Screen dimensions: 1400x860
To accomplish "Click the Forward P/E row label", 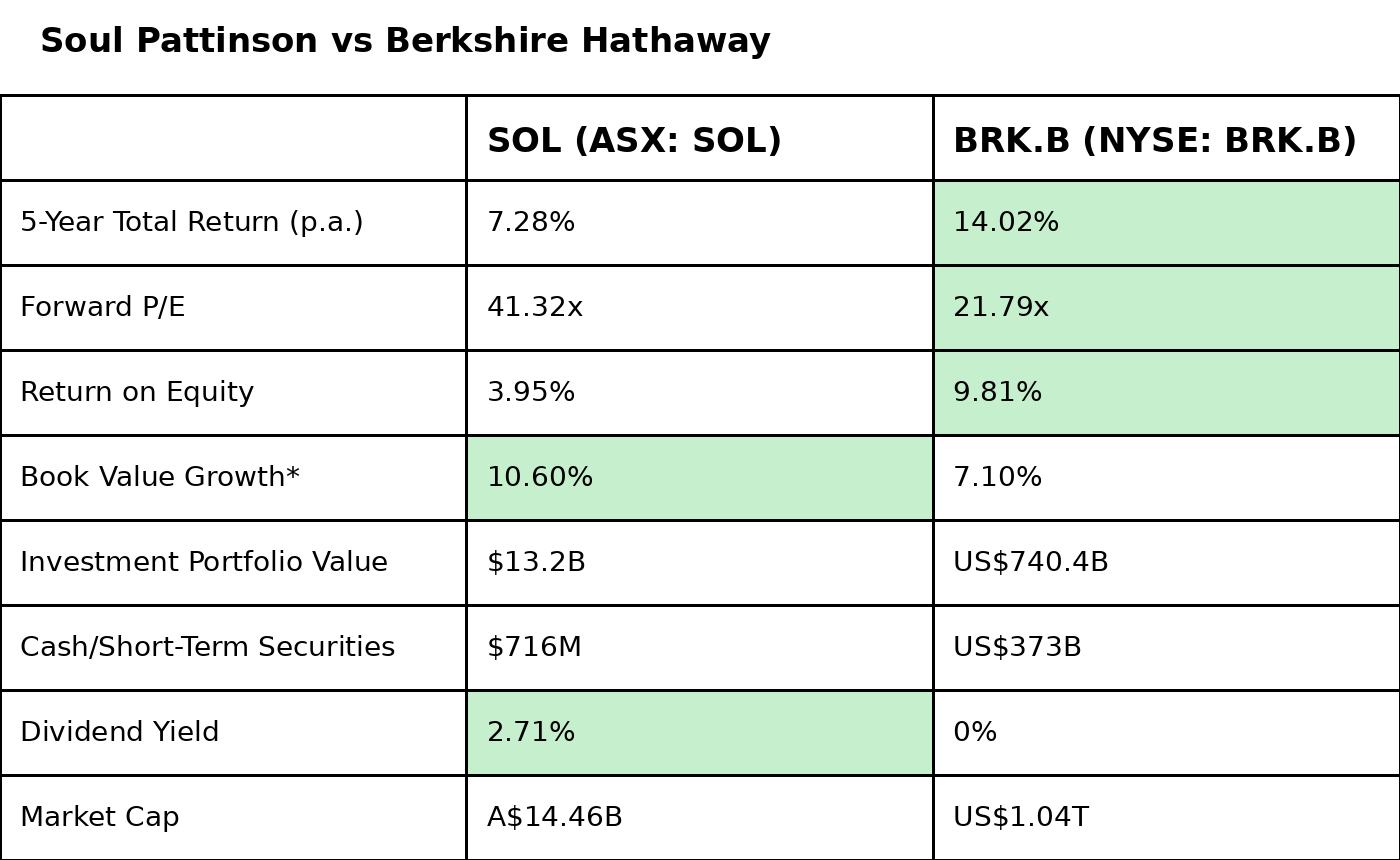I will click(x=103, y=308).
